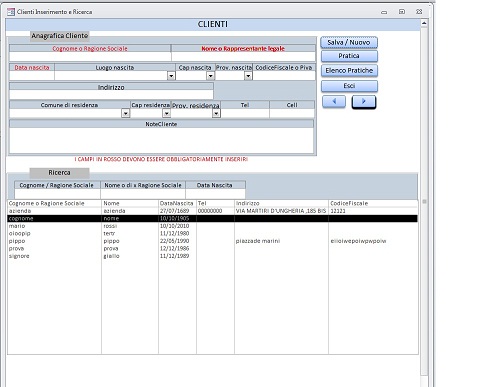Click the CodiceFiscale o Piva input field

click(284, 76)
